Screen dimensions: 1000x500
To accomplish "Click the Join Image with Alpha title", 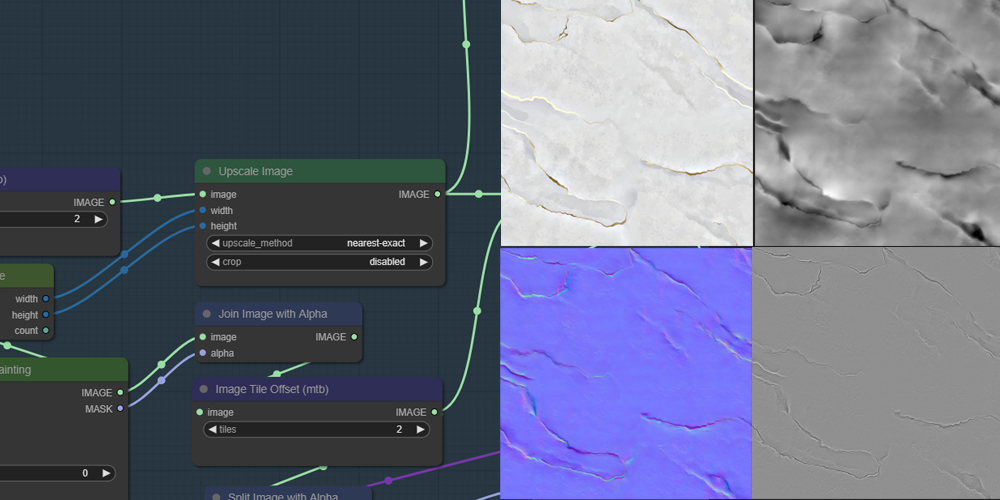I will [272, 314].
